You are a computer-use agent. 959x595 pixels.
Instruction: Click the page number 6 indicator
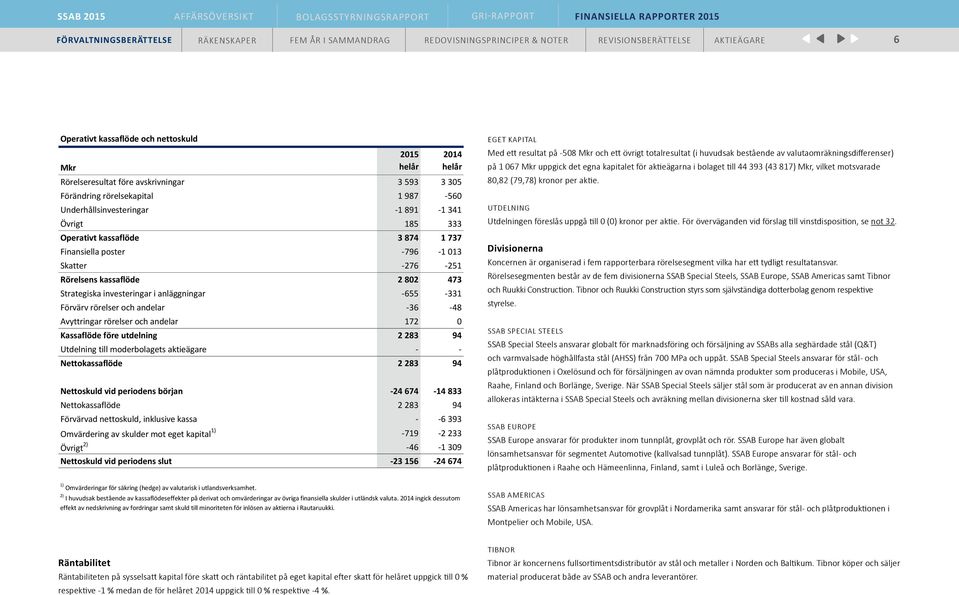(896, 39)
